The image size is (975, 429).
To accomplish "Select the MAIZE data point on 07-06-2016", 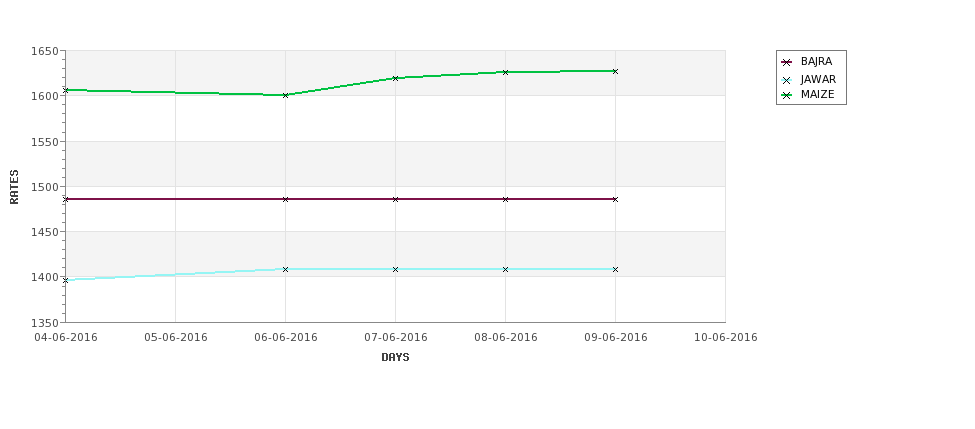I will (395, 78).
